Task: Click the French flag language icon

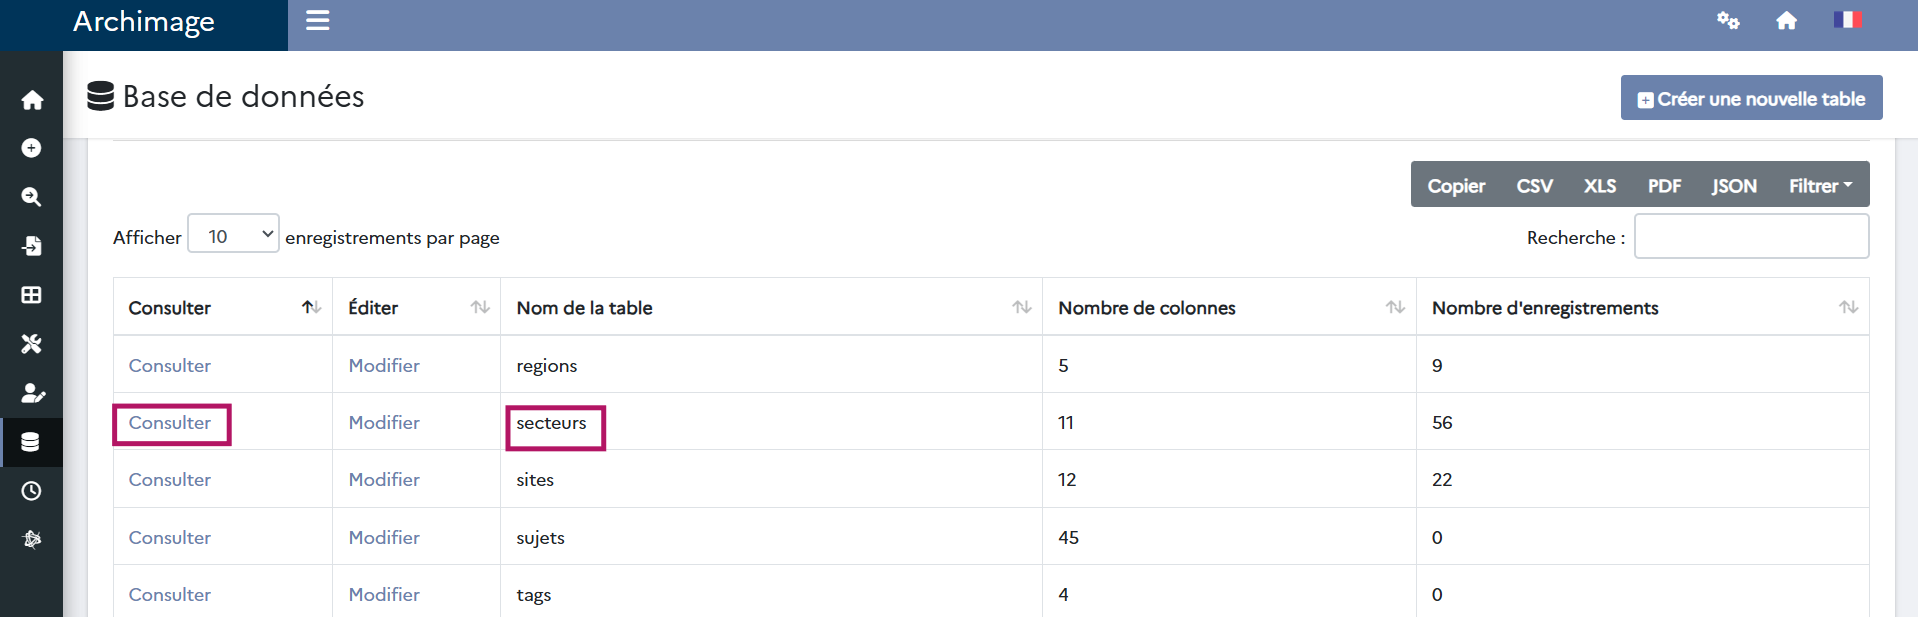Action: (x=1846, y=20)
